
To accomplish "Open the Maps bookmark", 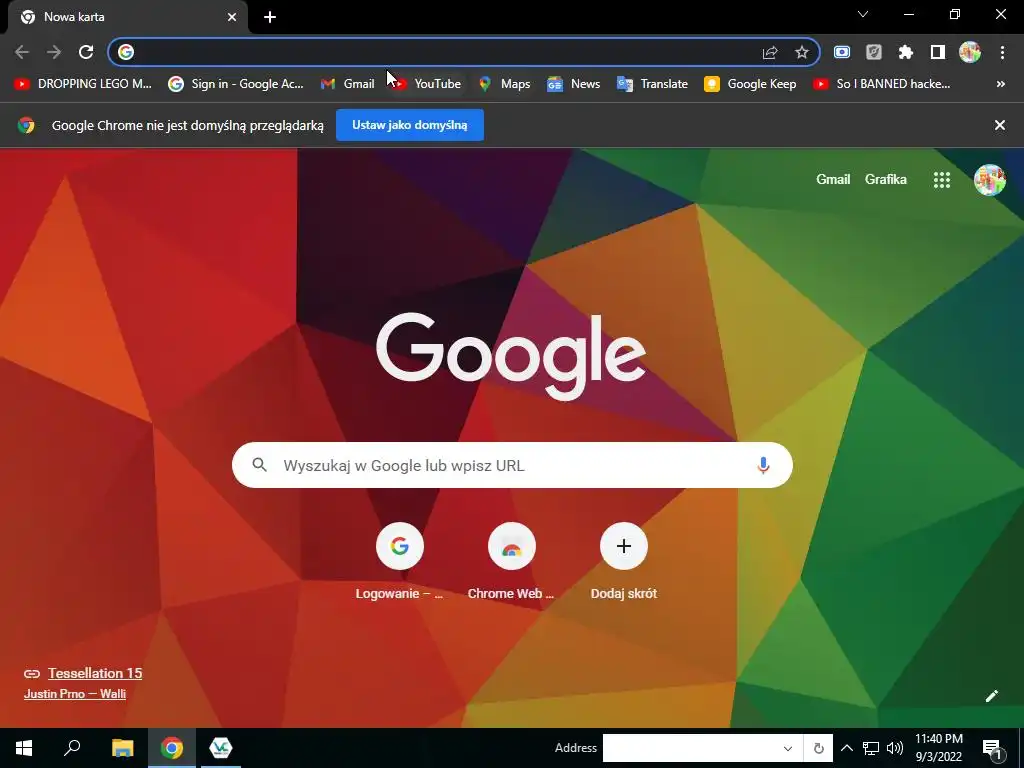I will click(504, 84).
